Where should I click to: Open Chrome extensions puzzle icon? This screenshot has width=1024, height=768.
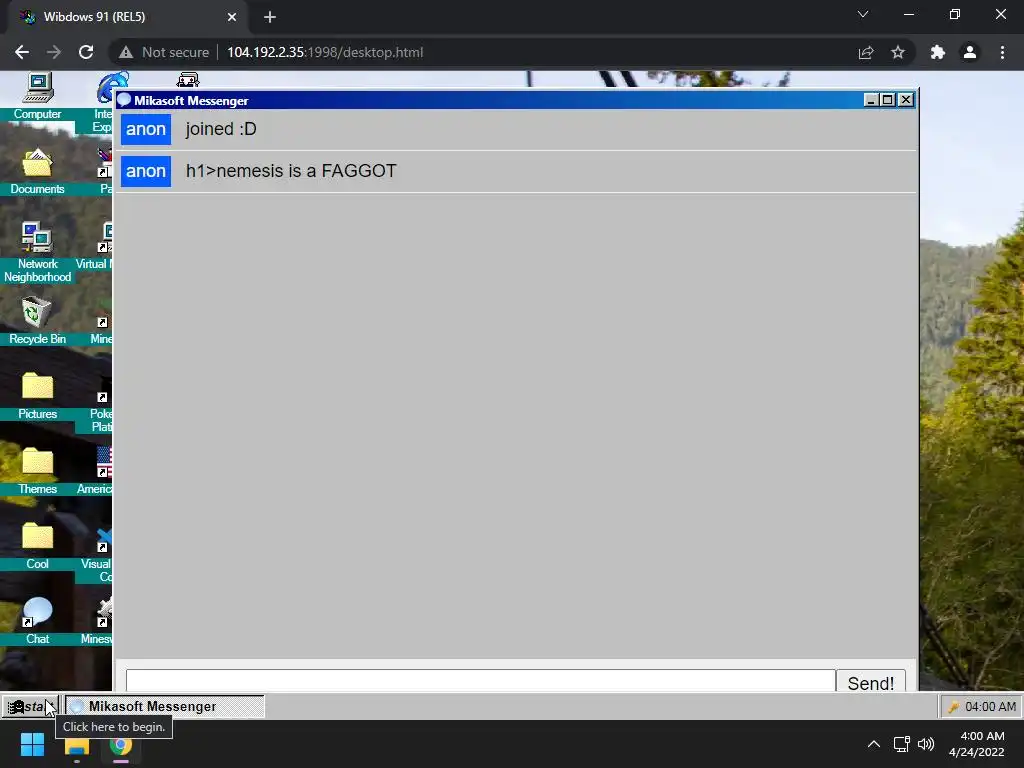[x=938, y=52]
